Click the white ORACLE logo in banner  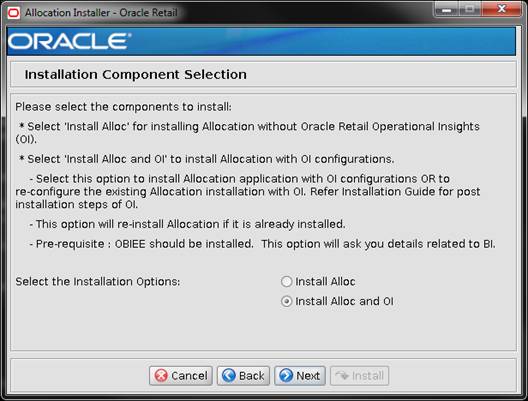pos(69,41)
